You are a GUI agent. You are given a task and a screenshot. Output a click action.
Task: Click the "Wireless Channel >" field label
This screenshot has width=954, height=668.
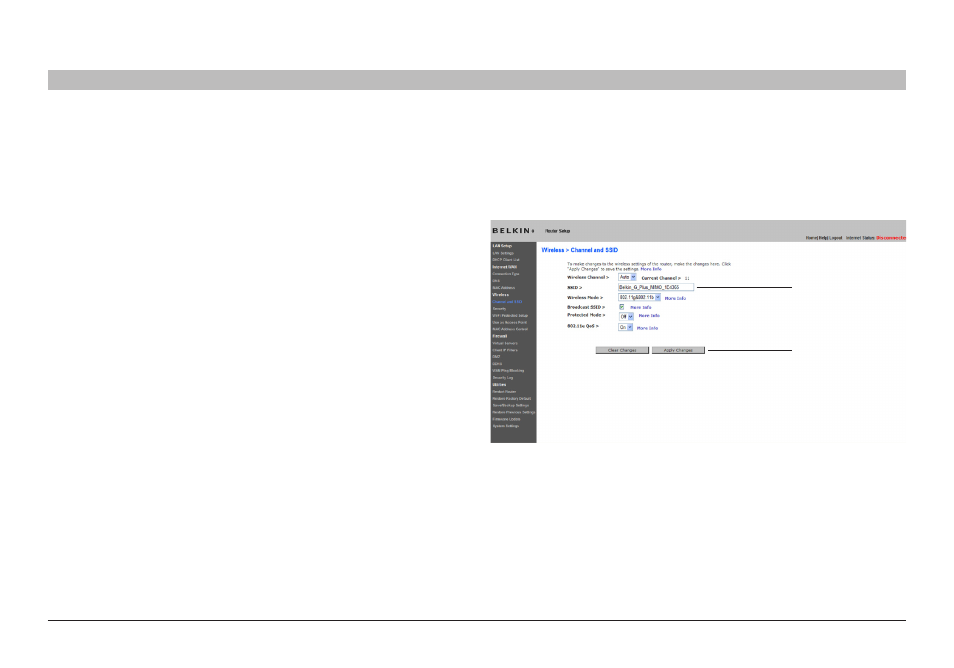pos(588,277)
